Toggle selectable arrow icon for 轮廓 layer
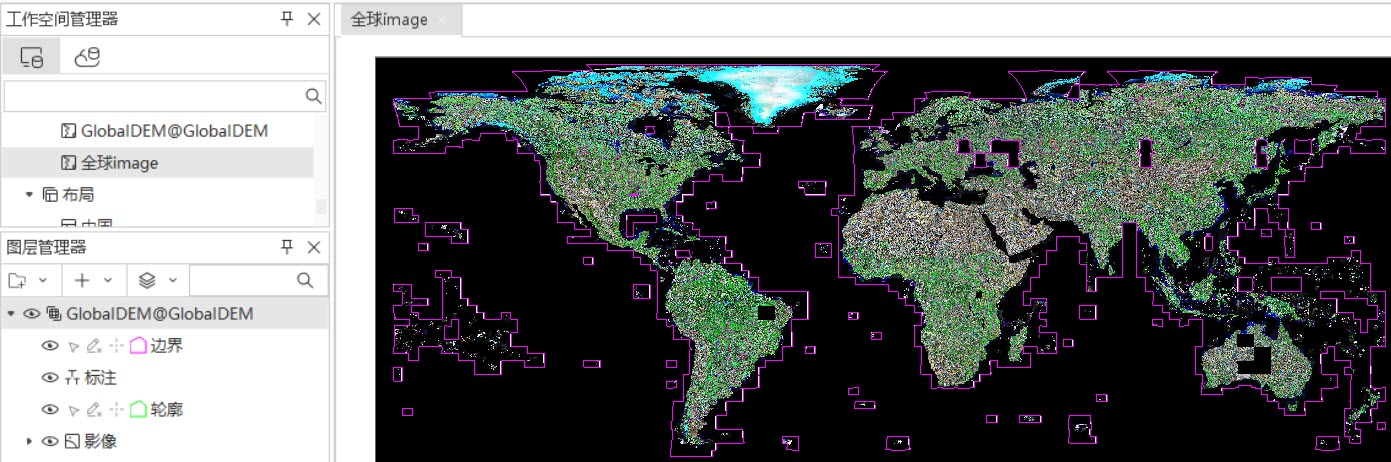Image resolution: width=1391 pixels, height=462 pixels. 73,410
